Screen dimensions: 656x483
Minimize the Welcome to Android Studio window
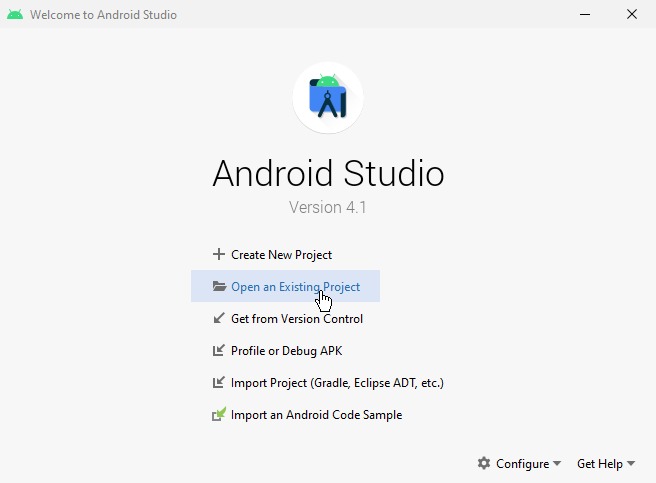pos(585,14)
